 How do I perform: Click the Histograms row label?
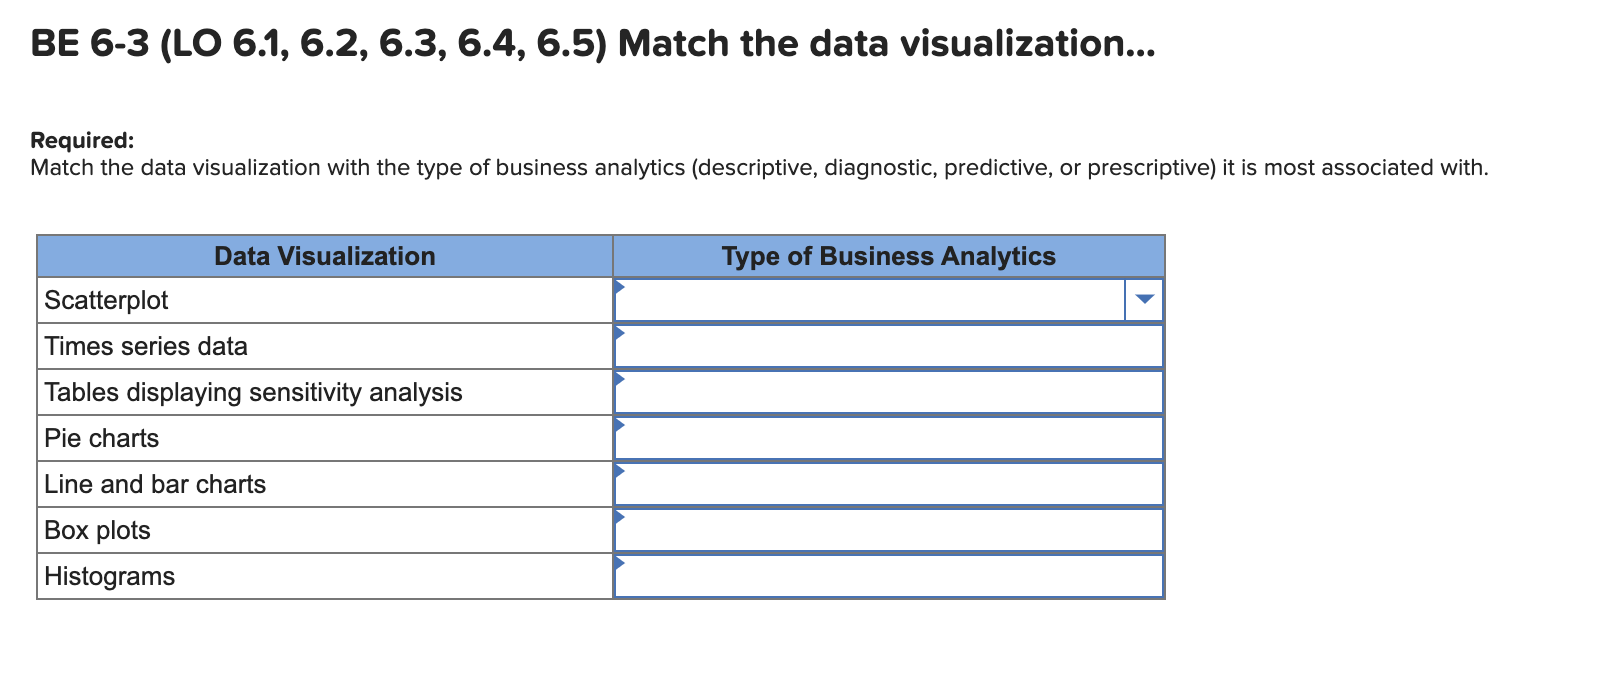pyautogui.click(x=109, y=576)
